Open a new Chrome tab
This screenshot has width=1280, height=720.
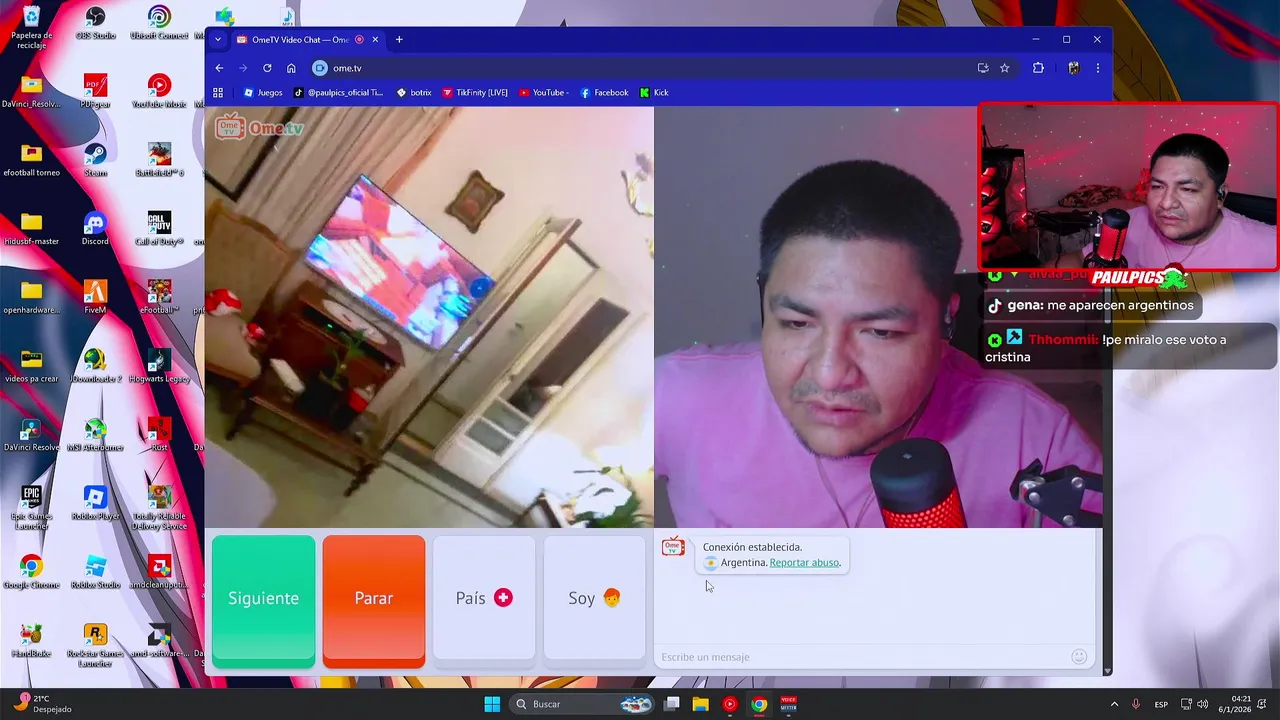click(x=399, y=40)
